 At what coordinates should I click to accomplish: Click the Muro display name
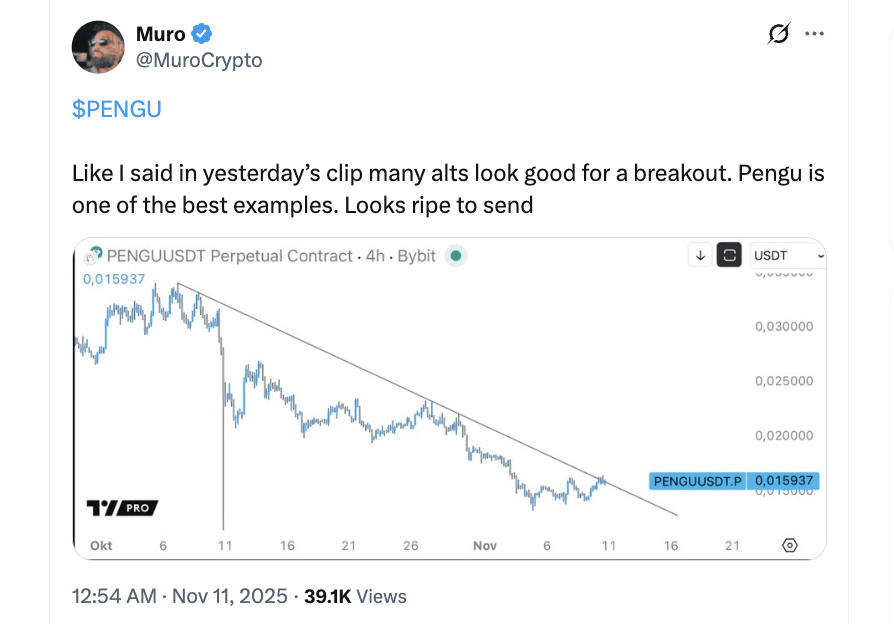159,34
